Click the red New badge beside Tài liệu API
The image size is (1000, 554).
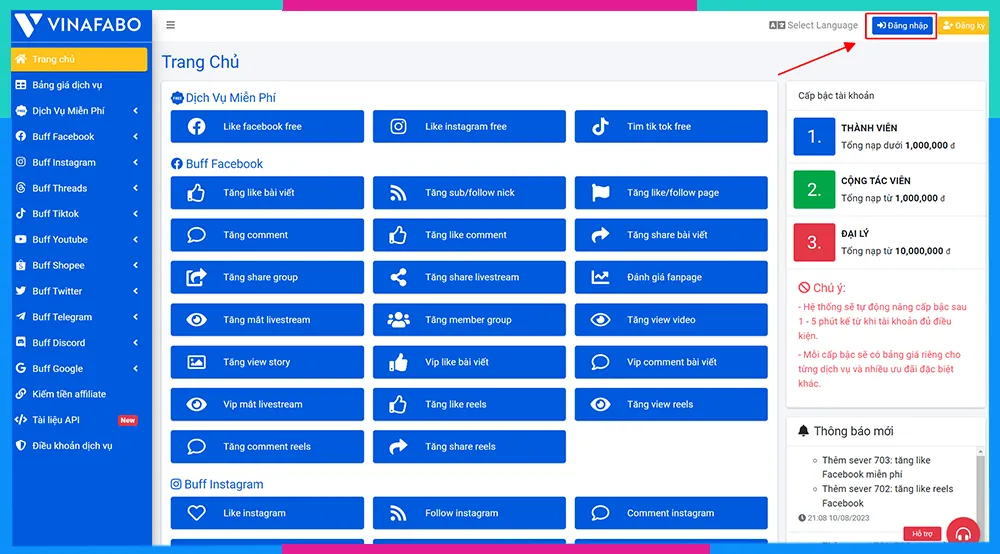coord(128,420)
